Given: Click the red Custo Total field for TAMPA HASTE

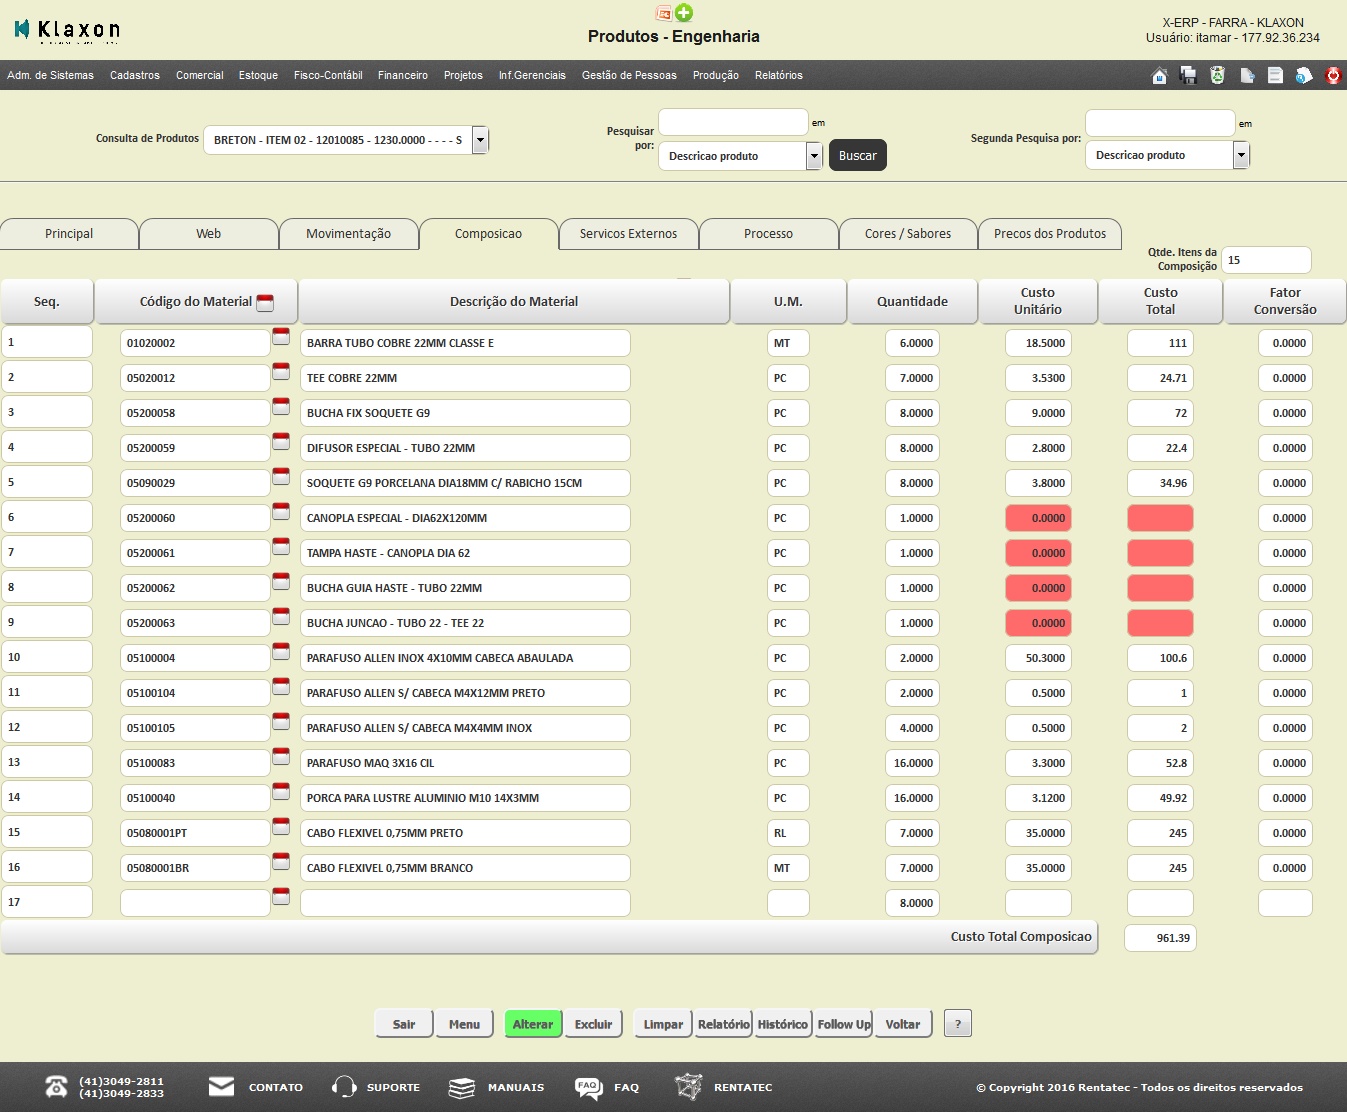Looking at the screenshot, I should 1160,553.
